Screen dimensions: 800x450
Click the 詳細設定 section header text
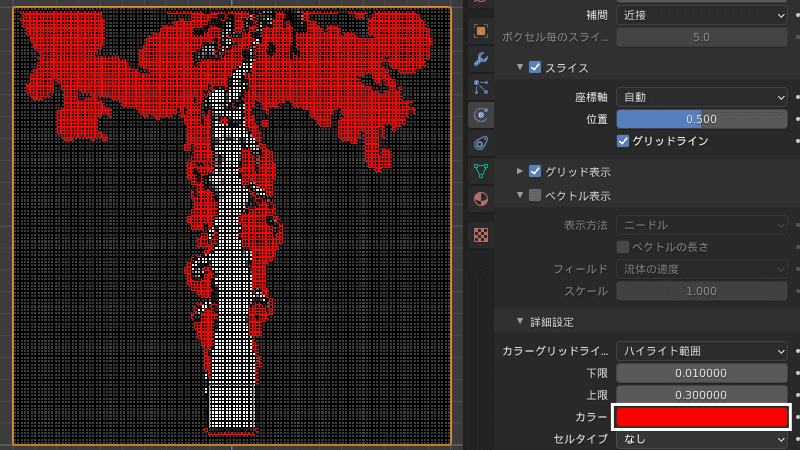click(x=552, y=322)
